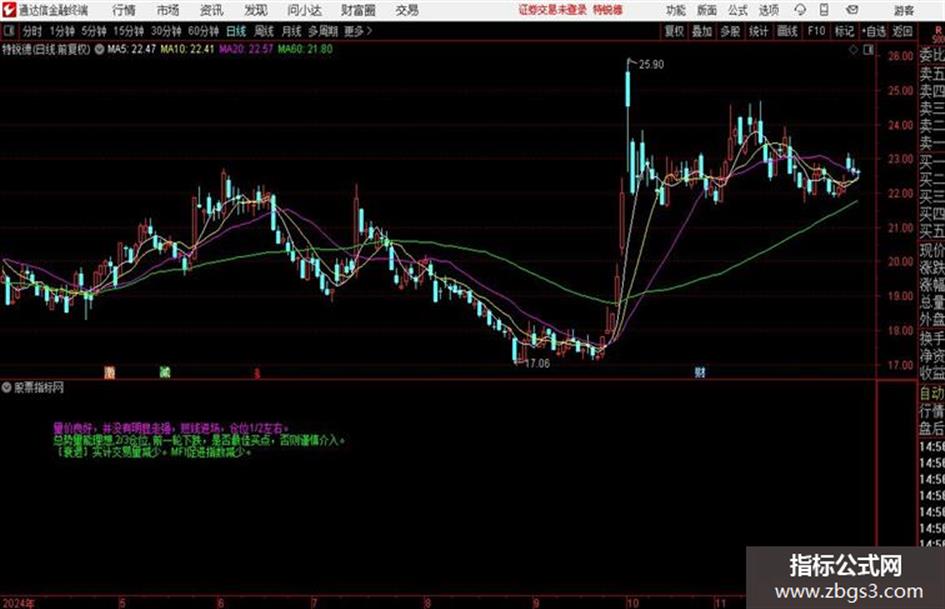Toggle the panel icon left of 分时
The height and width of the screenshot is (609, 945).
[x=8, y=31]
